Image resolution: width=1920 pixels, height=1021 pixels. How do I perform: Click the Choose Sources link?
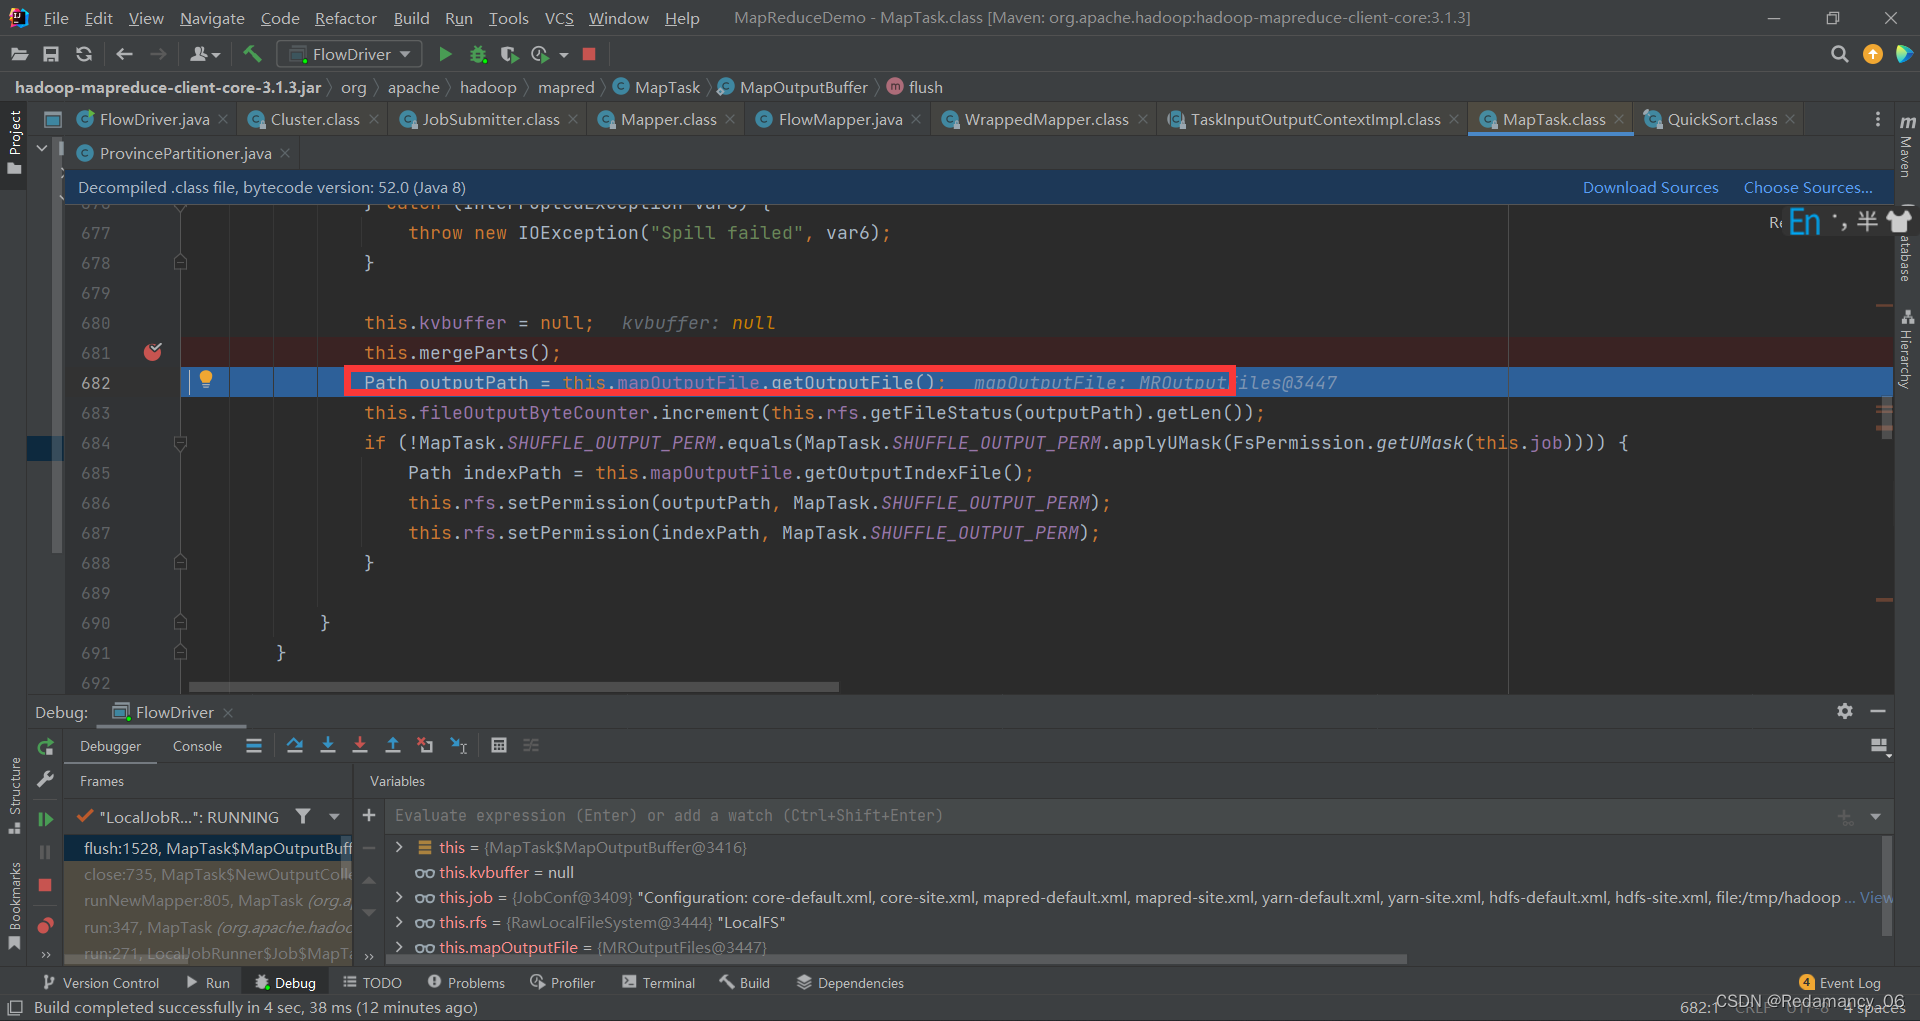[x=1808, y=187]
